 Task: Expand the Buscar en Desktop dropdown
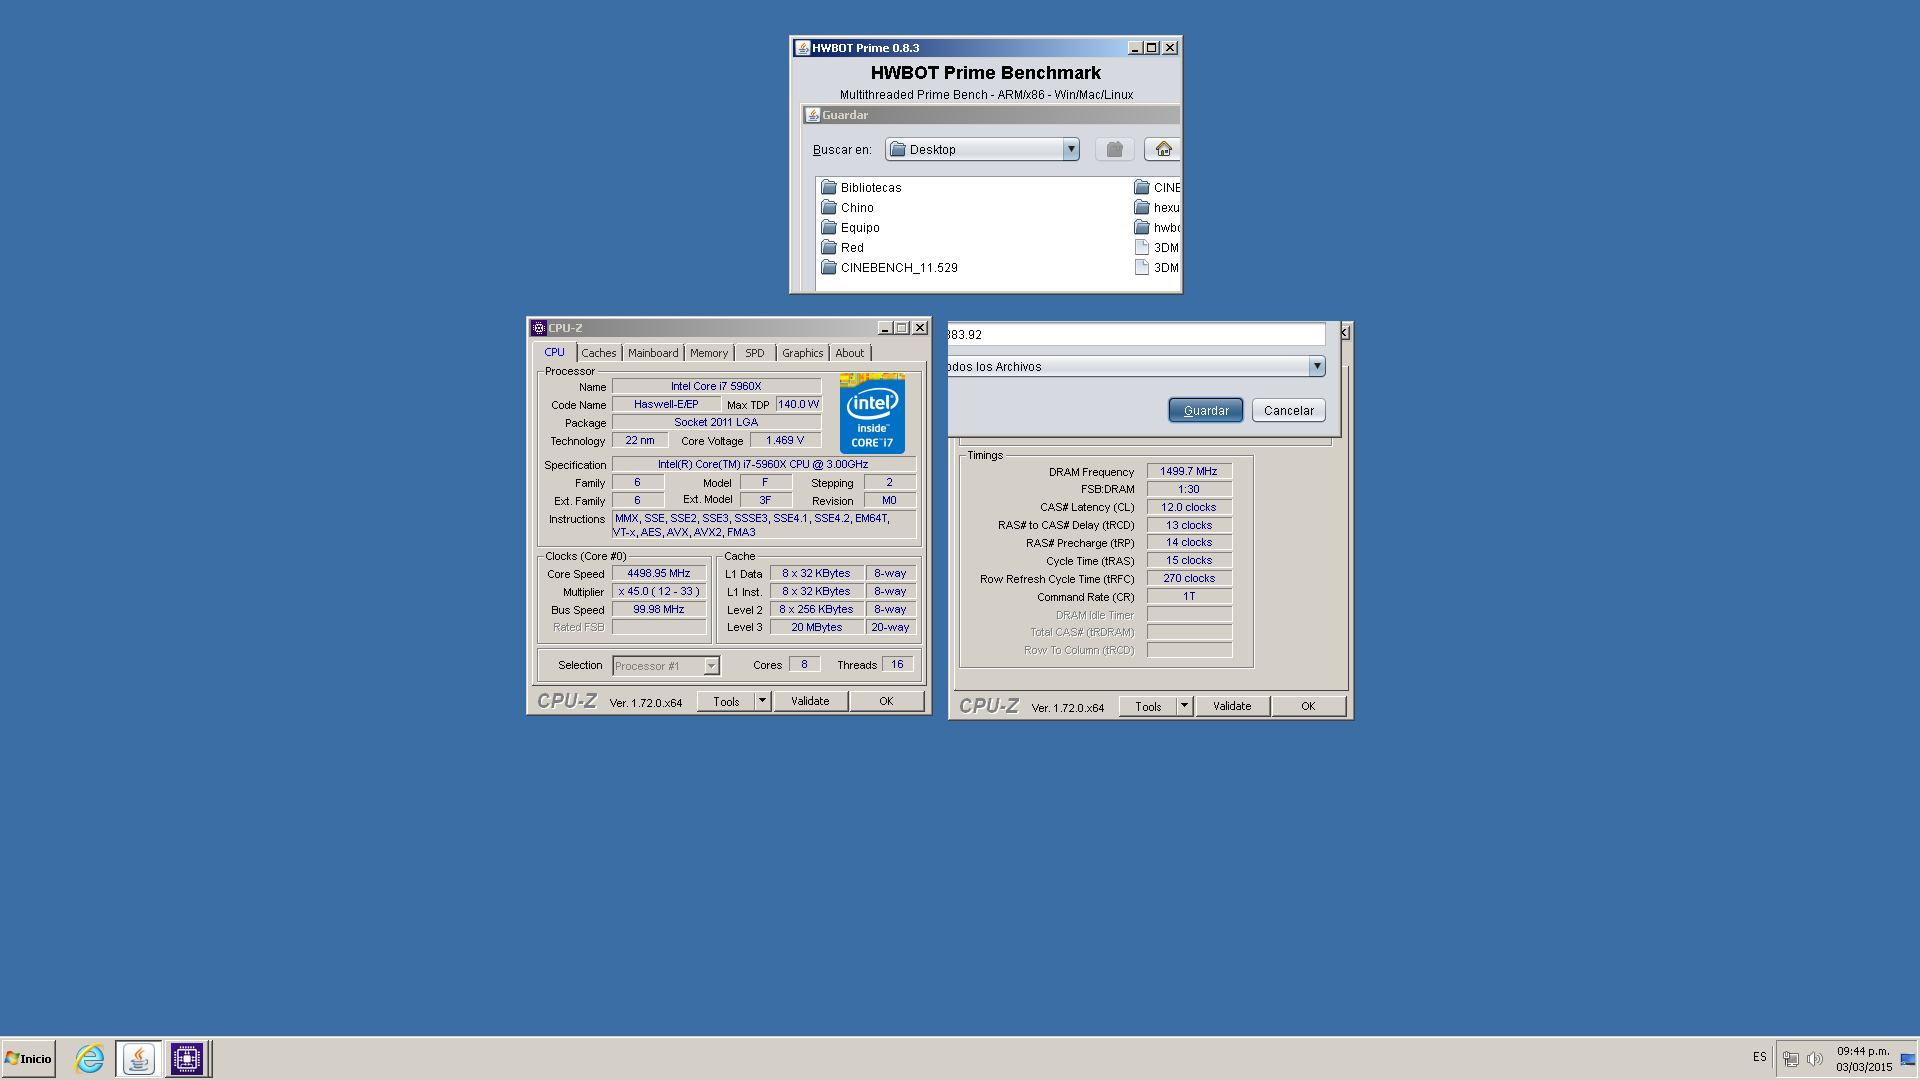tap(1071, 149)
